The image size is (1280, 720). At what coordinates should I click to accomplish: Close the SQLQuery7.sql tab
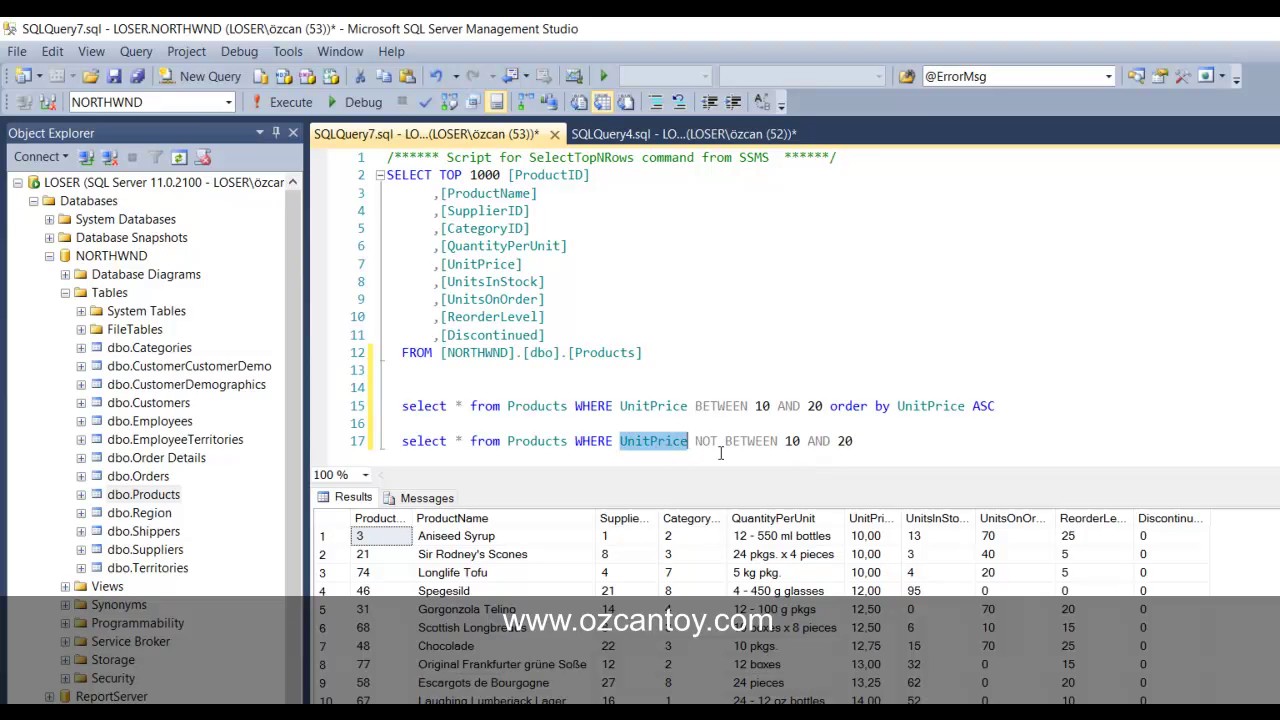[553, 134]
